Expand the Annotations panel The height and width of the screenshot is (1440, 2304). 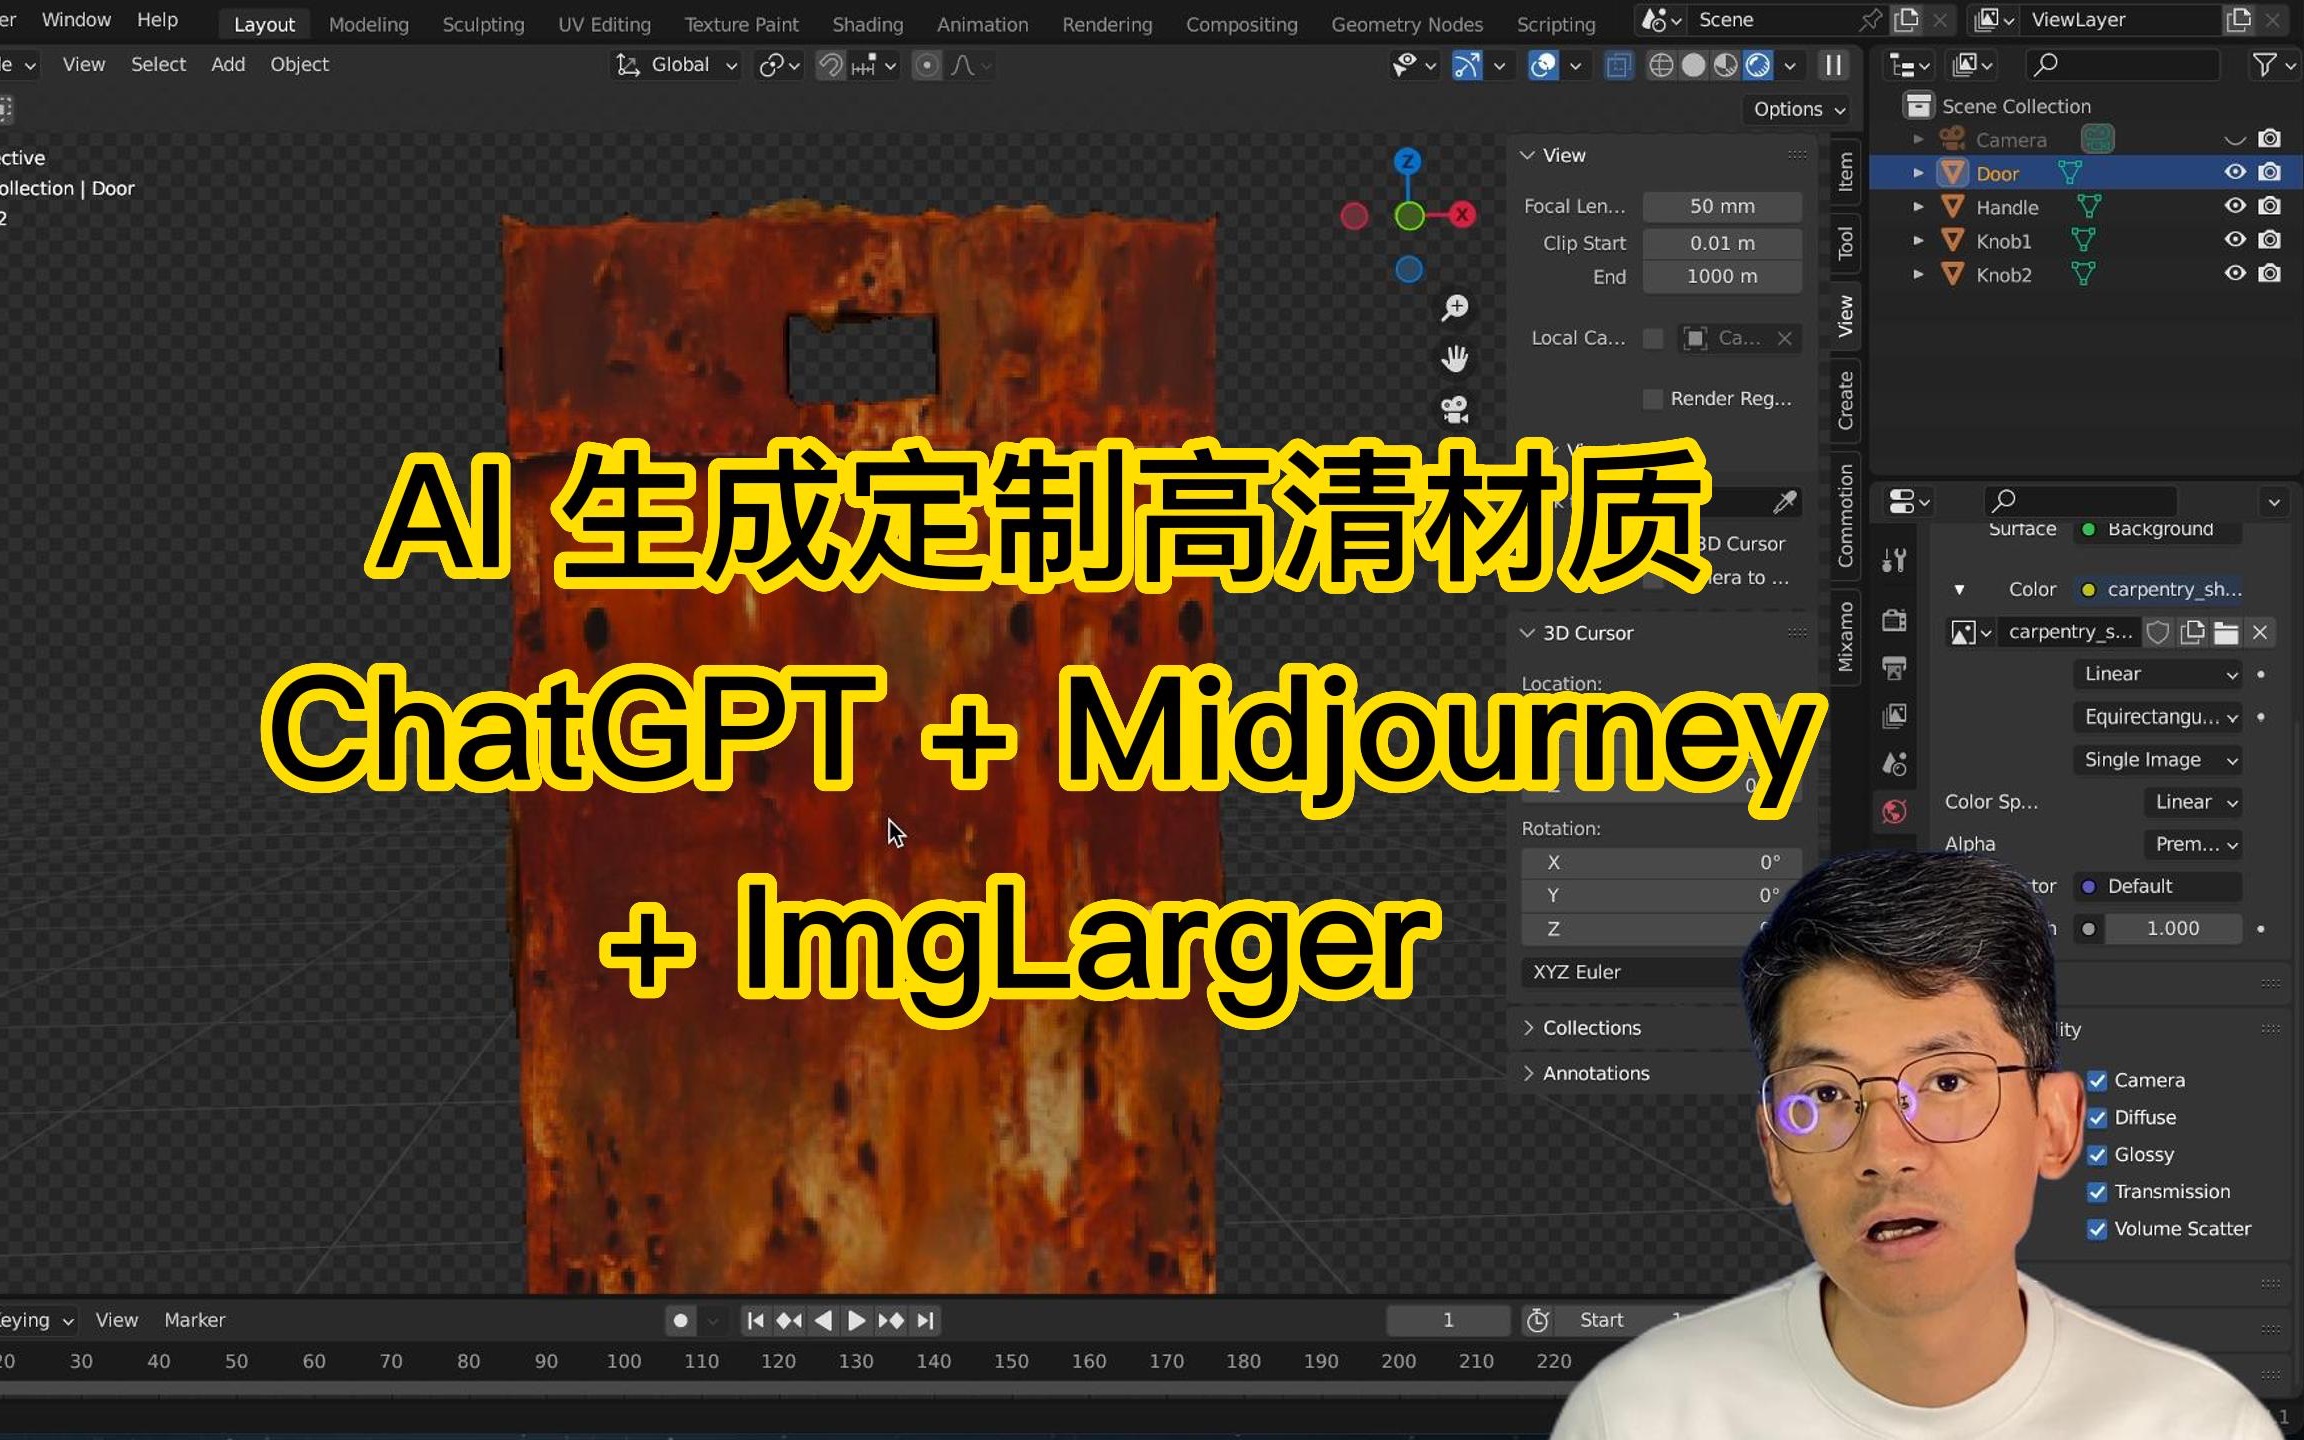click(x=1528, y=1073)
